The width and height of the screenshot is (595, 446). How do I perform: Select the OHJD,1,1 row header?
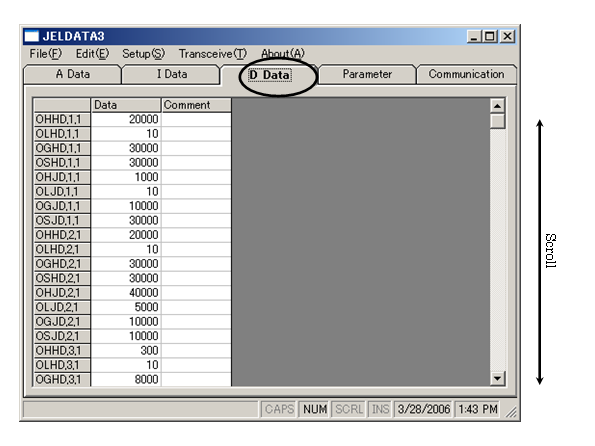click(62, 177)
